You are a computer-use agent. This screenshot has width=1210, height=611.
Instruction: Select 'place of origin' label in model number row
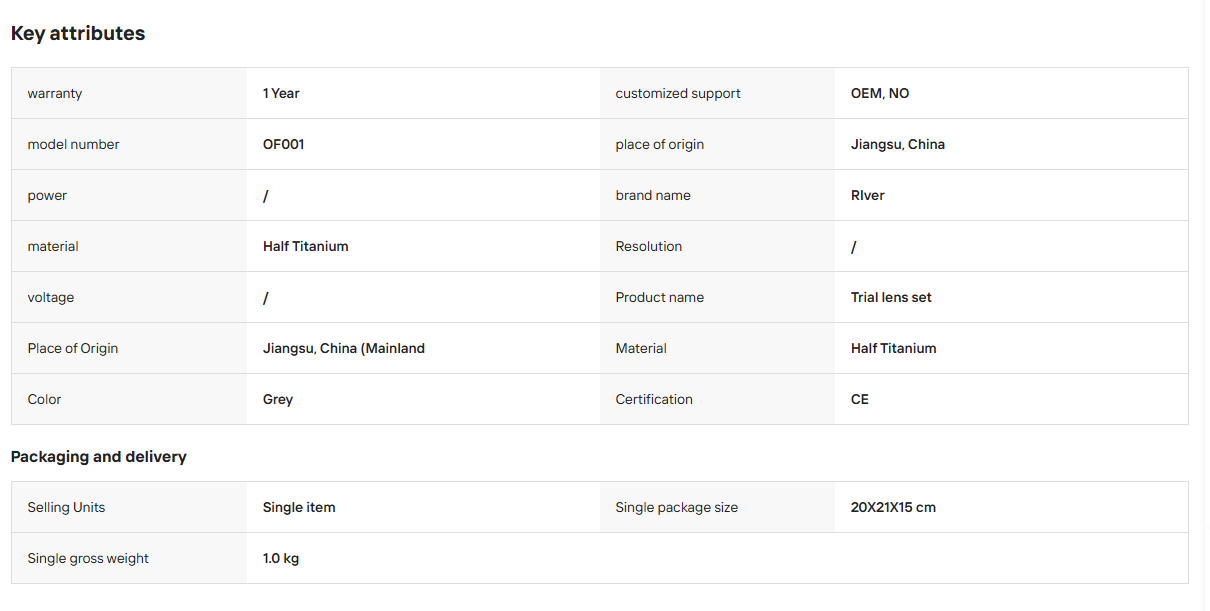click(660, 144)
